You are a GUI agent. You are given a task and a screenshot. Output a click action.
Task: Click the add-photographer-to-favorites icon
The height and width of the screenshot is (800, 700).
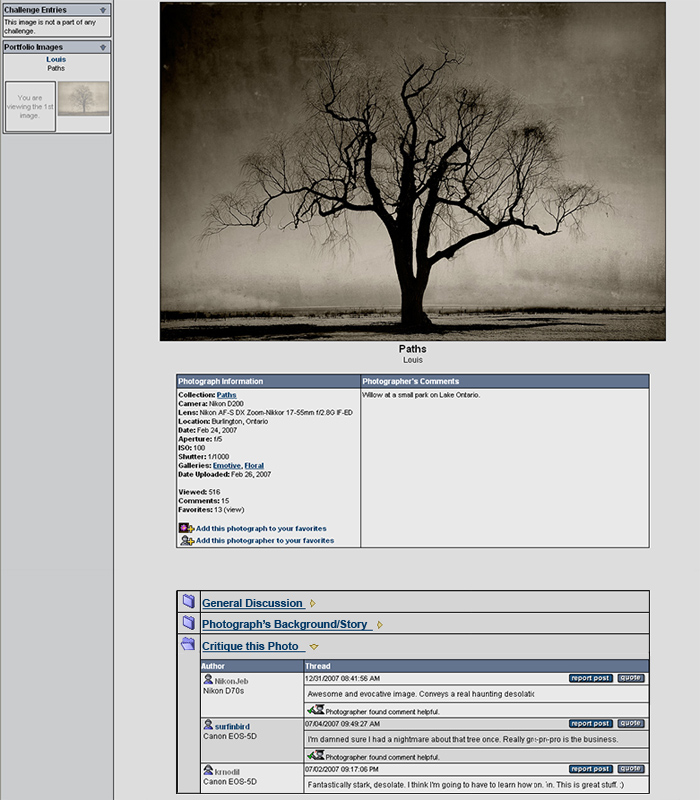(x=187, y=540)
